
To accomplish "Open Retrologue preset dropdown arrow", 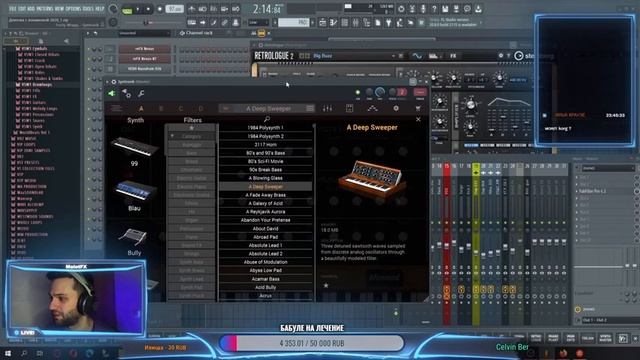I will click(x=393, y=56).
